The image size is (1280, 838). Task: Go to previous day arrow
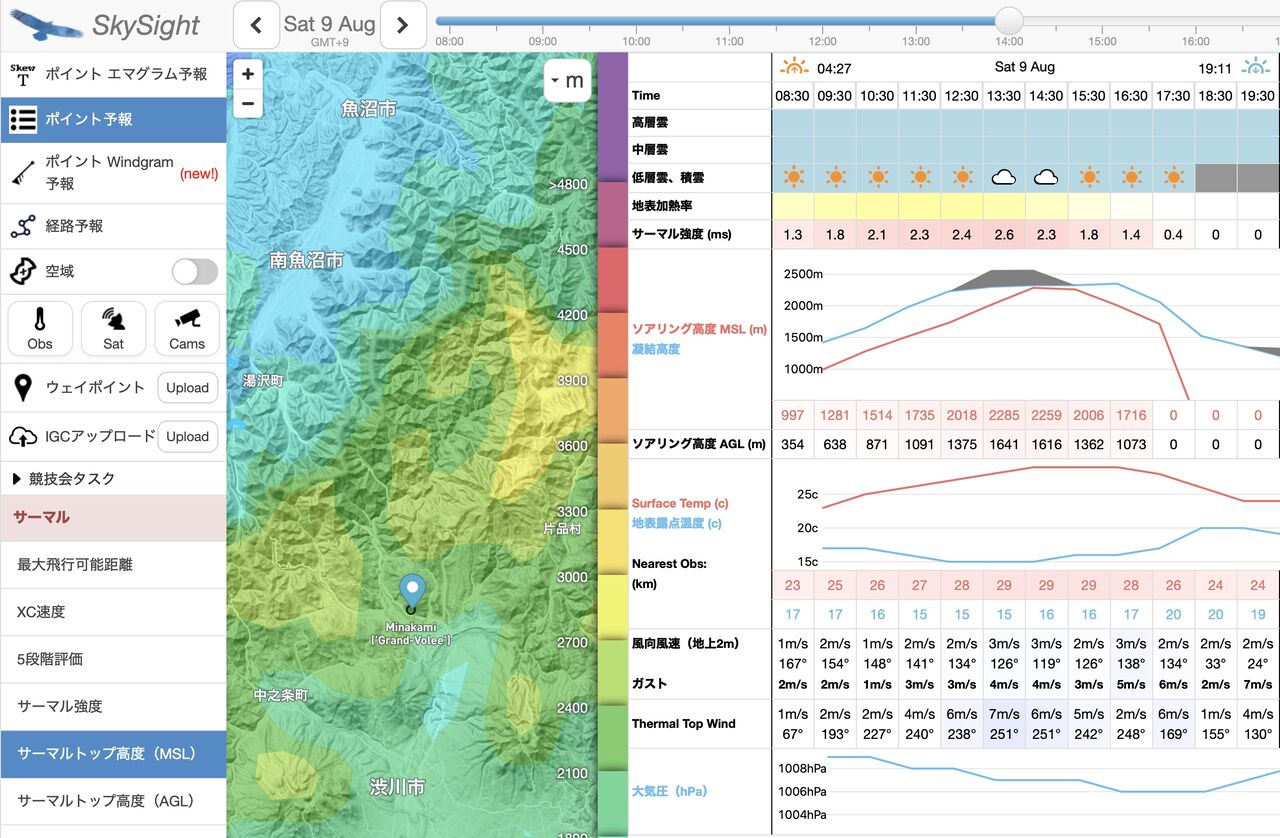point(256,25)
